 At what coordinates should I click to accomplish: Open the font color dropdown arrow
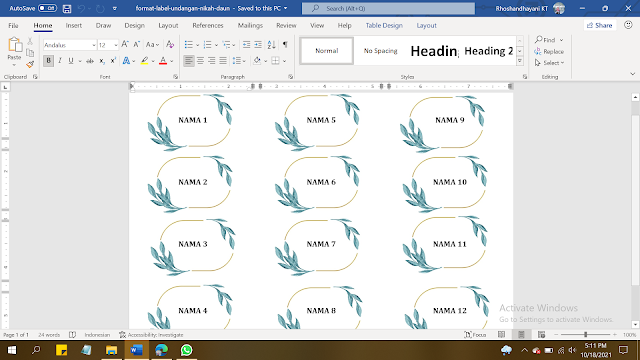pyautogui.click(x=172, y=61)
